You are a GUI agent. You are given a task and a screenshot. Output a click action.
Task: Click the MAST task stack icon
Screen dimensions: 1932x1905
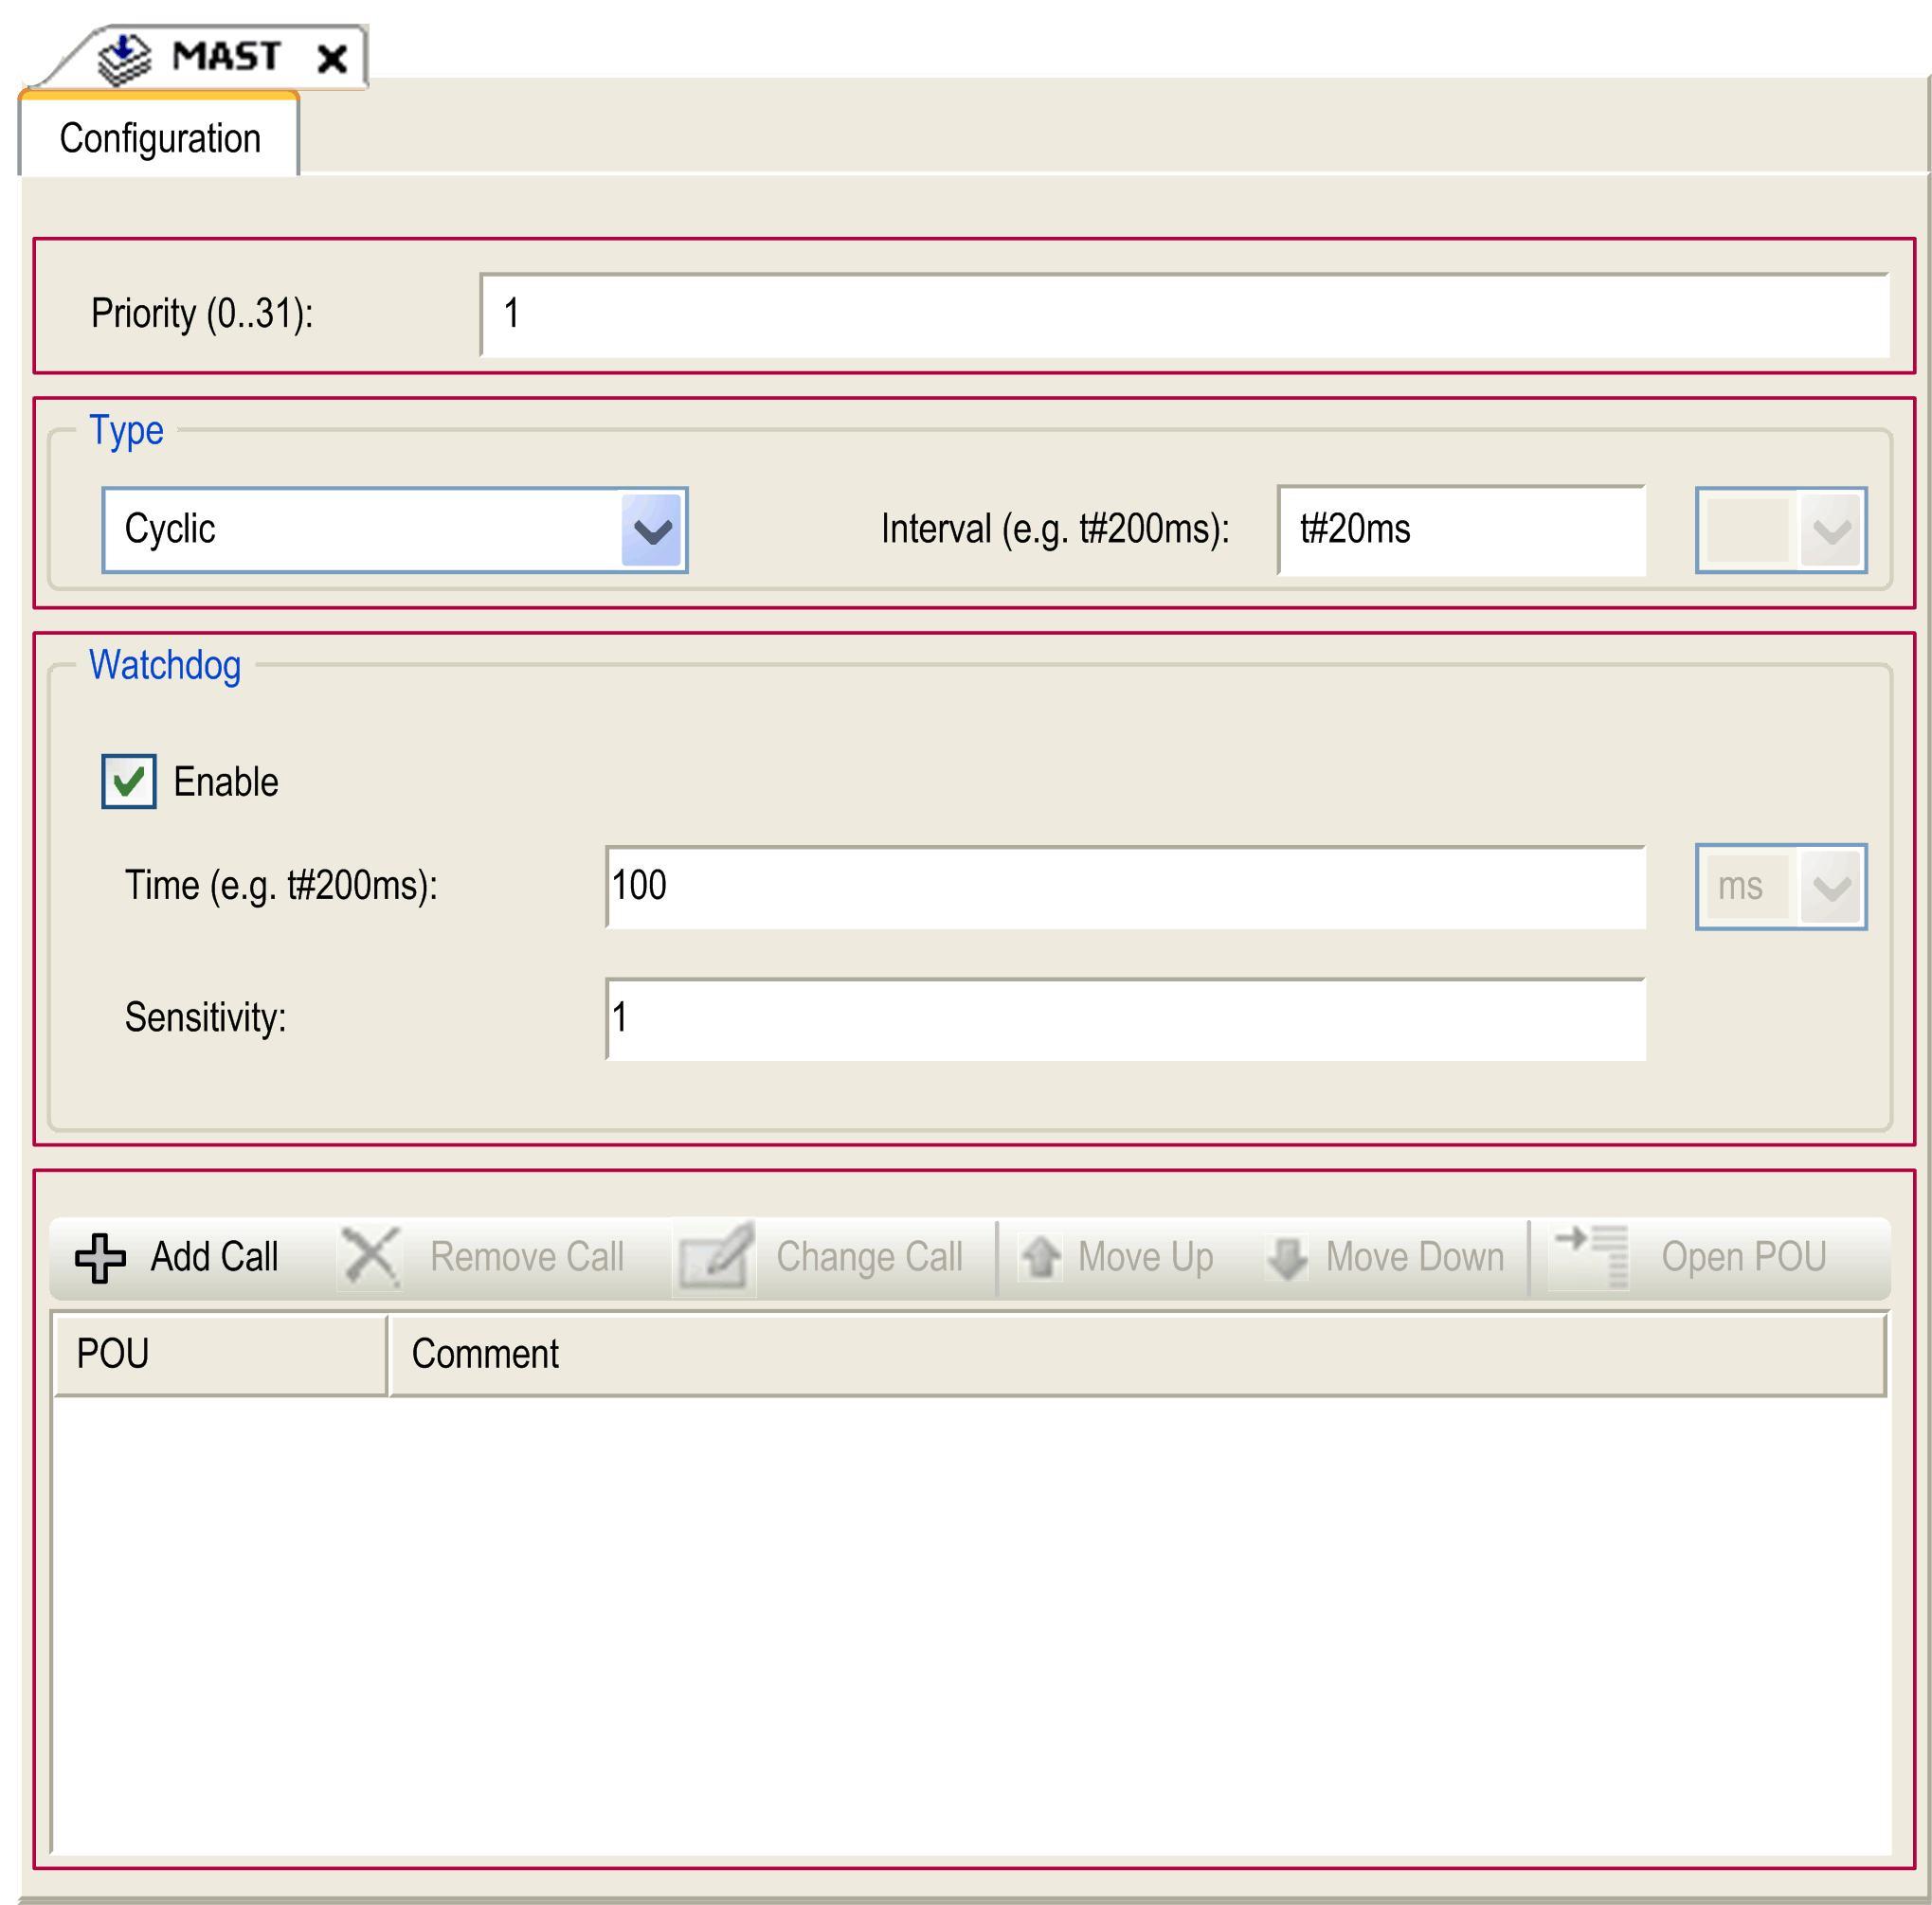point(124,58)
